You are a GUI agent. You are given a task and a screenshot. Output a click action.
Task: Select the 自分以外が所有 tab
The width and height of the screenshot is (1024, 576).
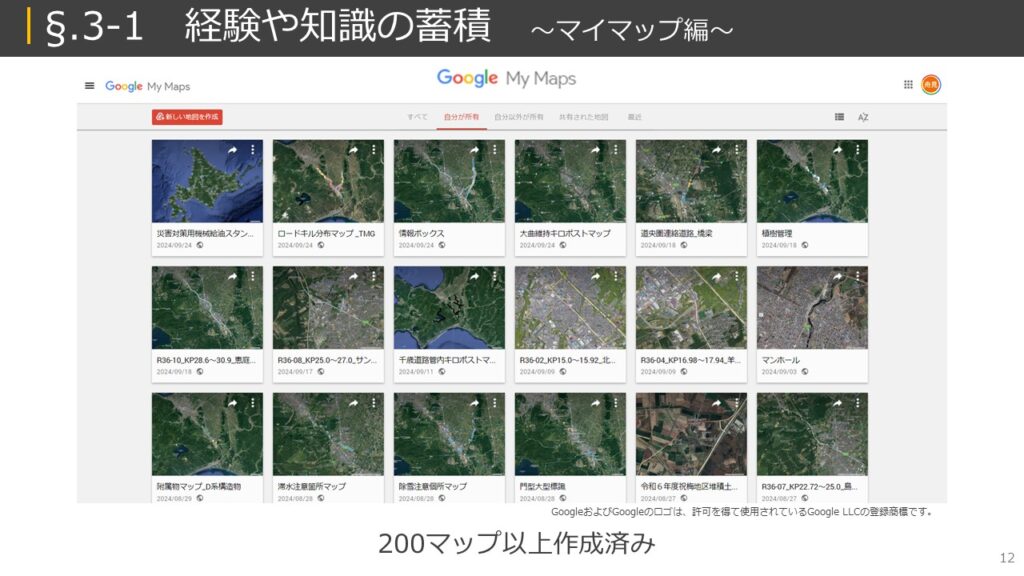click(519, 117)
